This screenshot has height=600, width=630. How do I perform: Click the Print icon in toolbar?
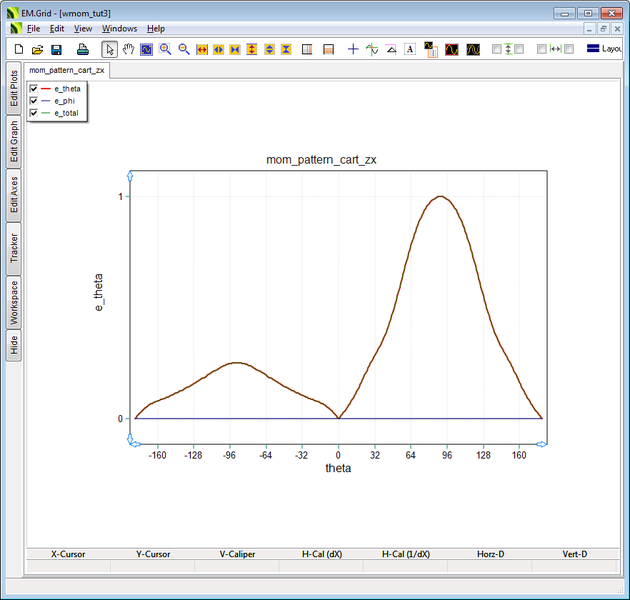(x=83, y=49)
